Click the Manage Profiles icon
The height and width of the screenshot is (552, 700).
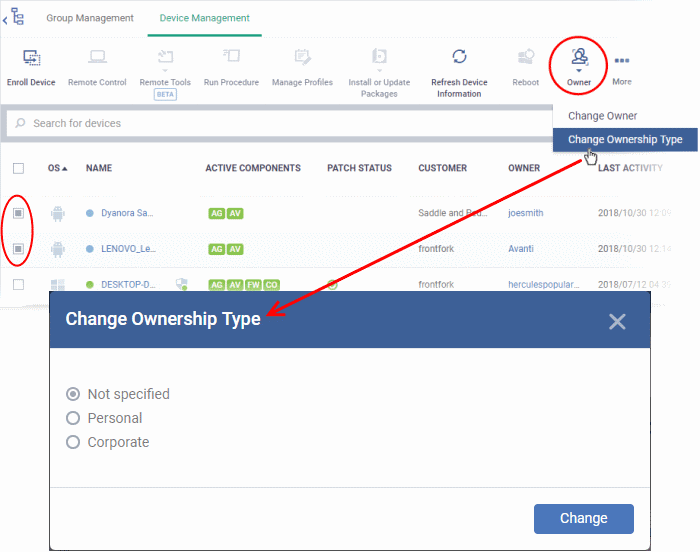coord(303,57)
